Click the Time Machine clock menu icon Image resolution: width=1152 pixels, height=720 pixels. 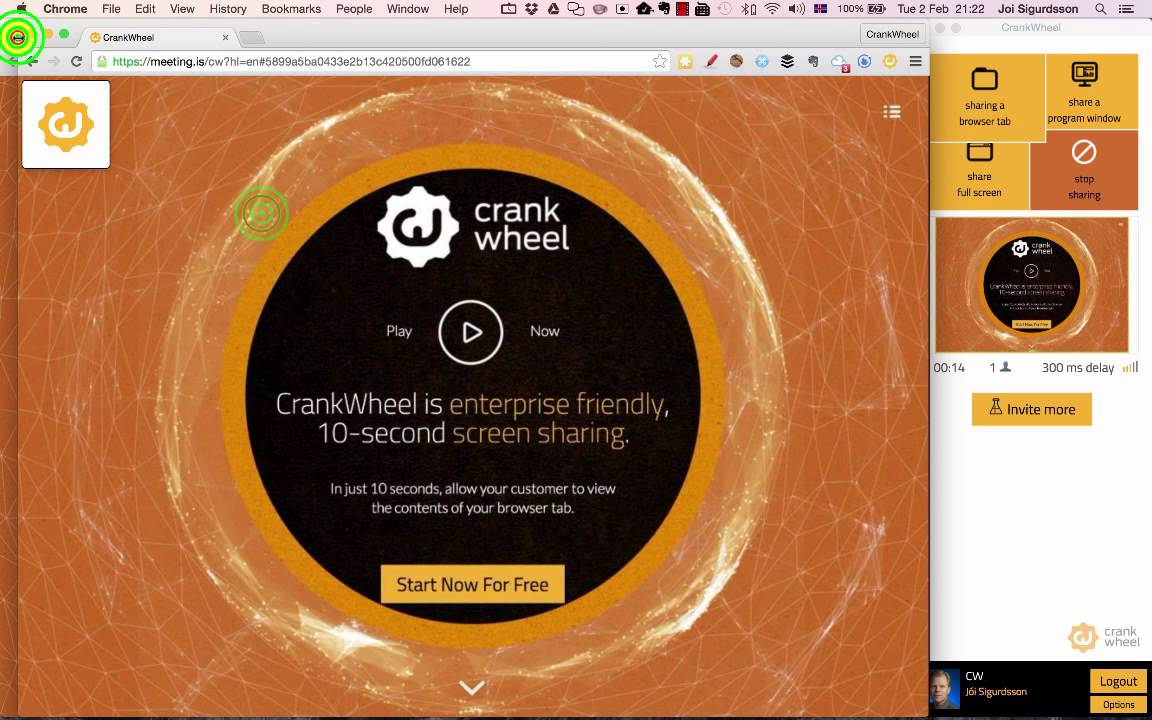pos(725,9)
